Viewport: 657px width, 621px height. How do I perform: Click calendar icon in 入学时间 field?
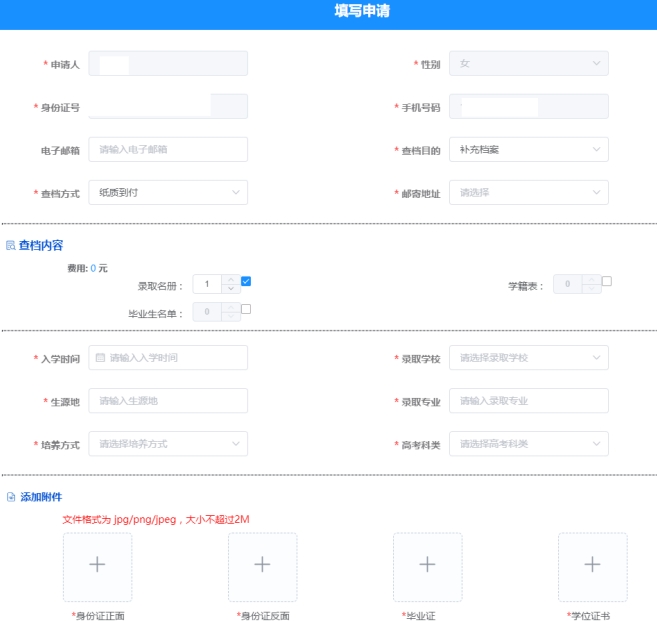(x=100, y=357)
